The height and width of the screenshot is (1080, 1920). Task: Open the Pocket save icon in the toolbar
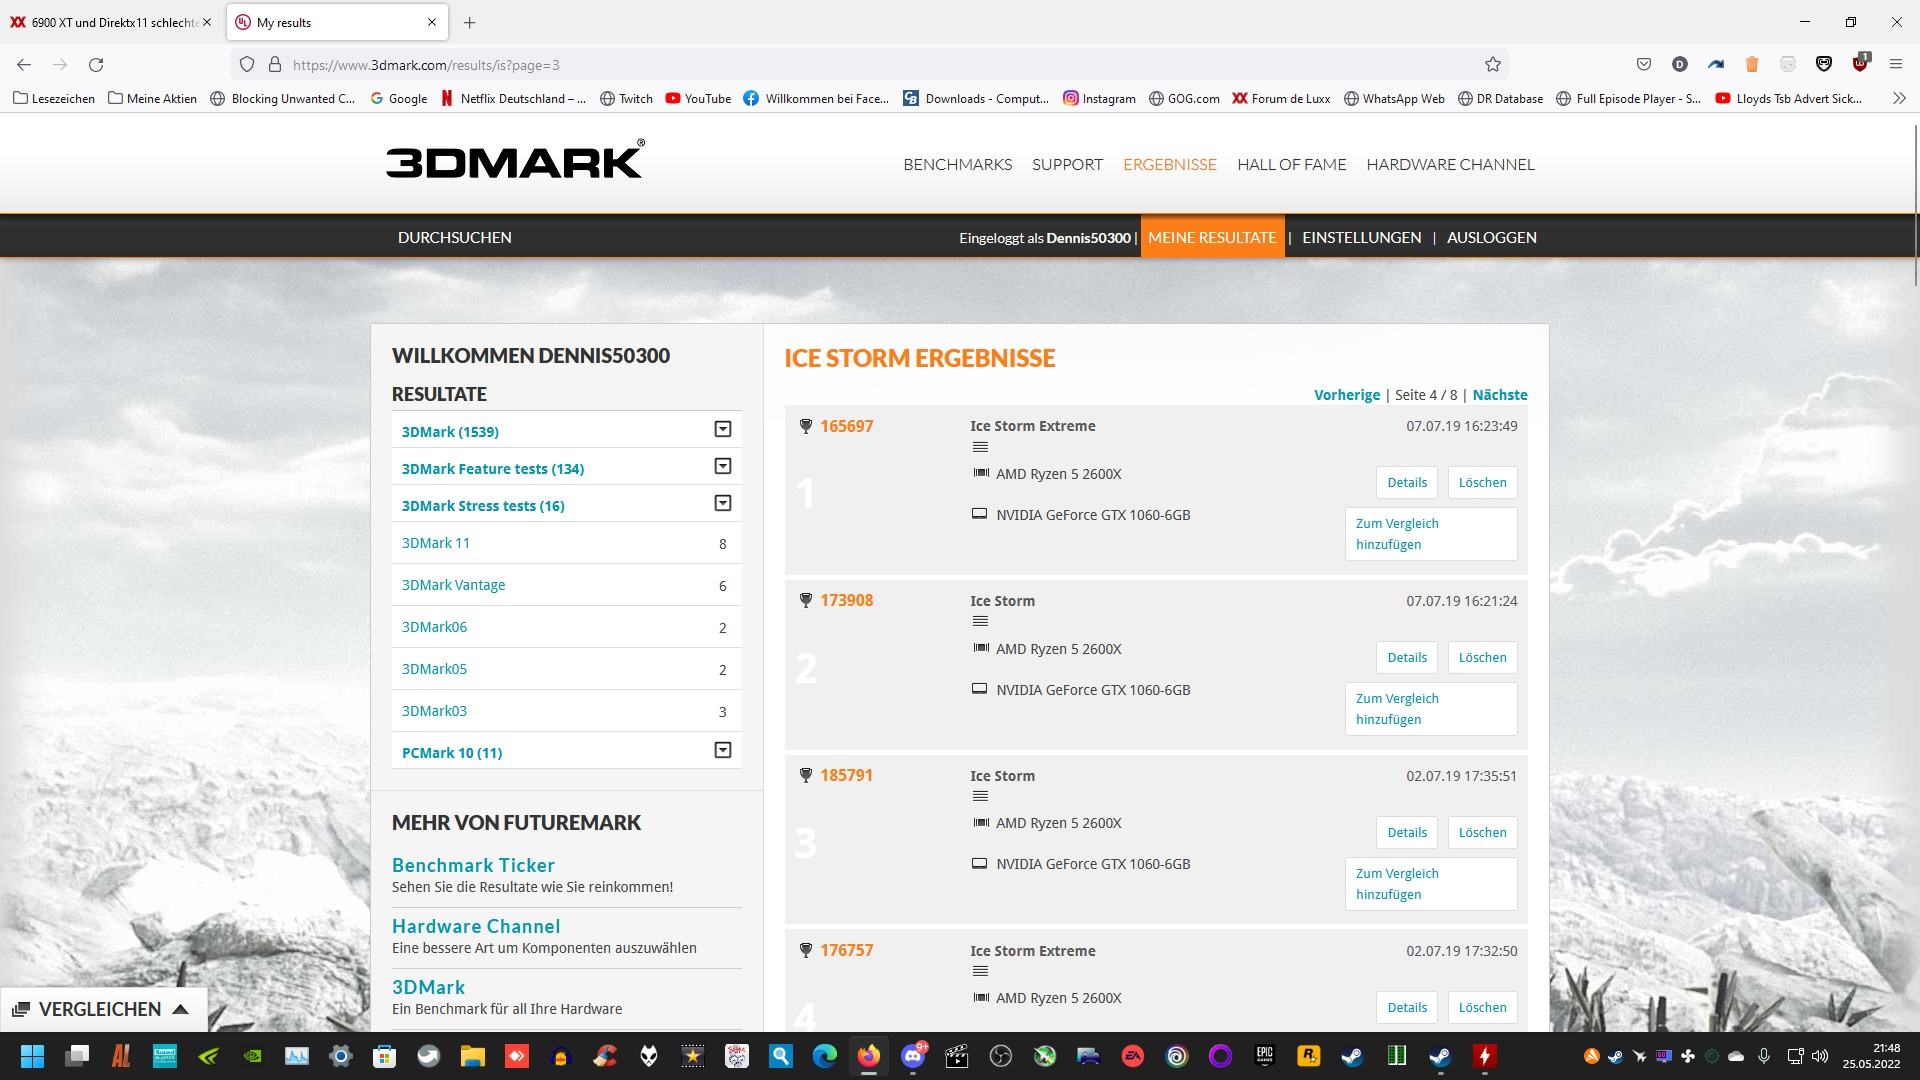point(1643,65)
